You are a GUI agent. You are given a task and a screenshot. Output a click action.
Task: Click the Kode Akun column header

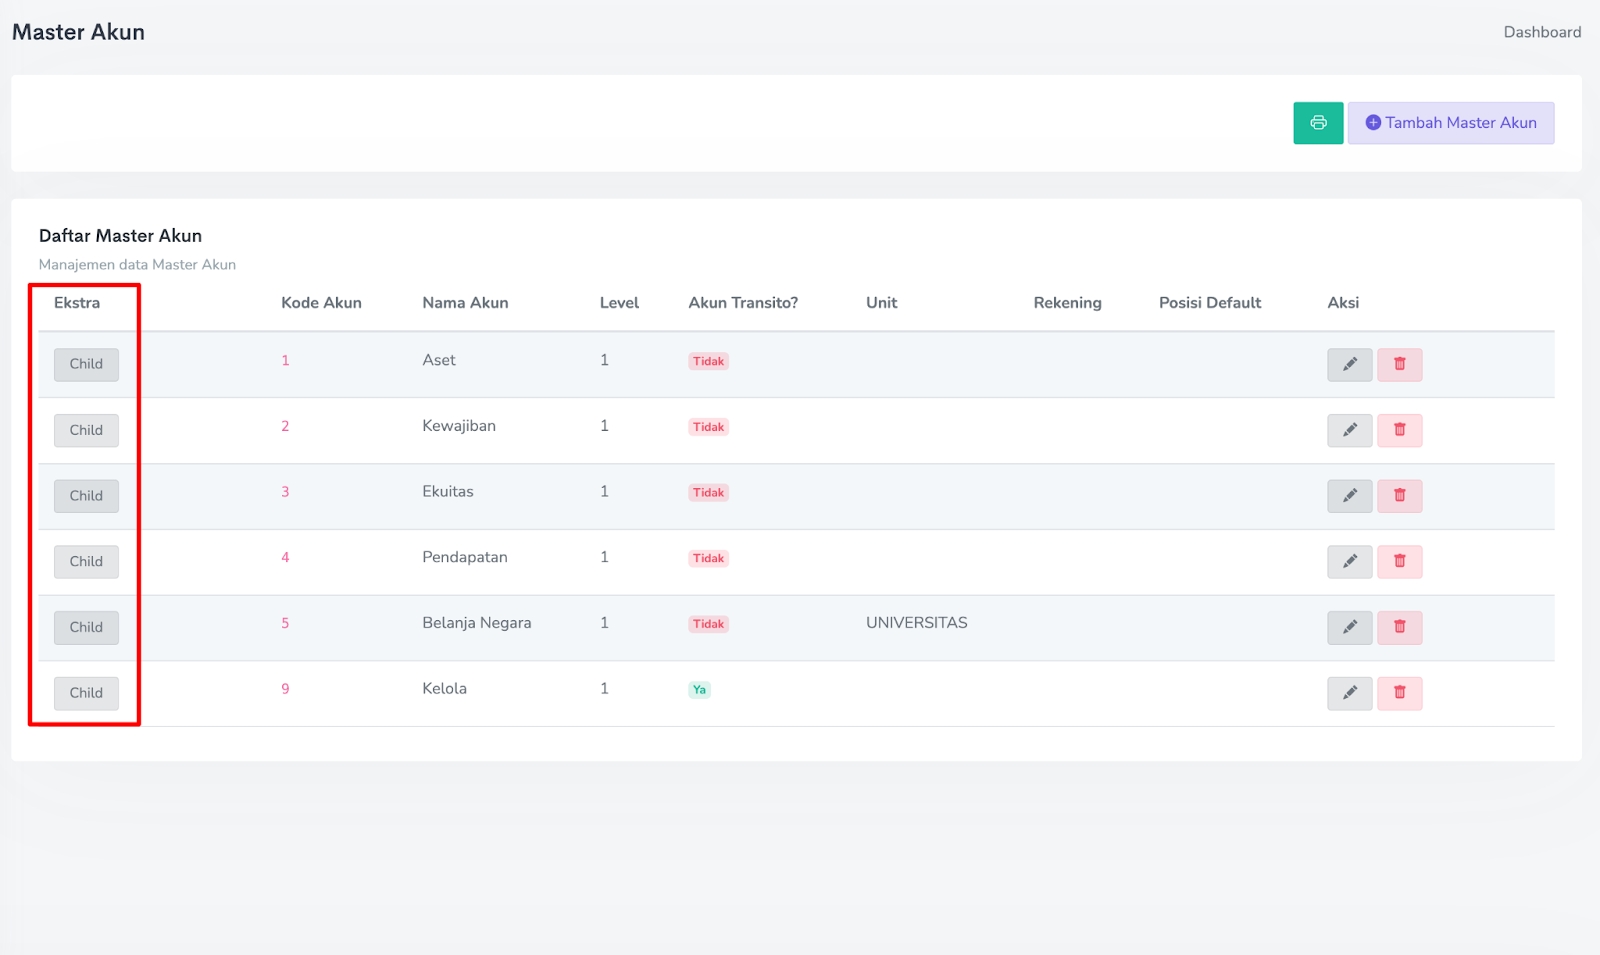pos(321,303)
